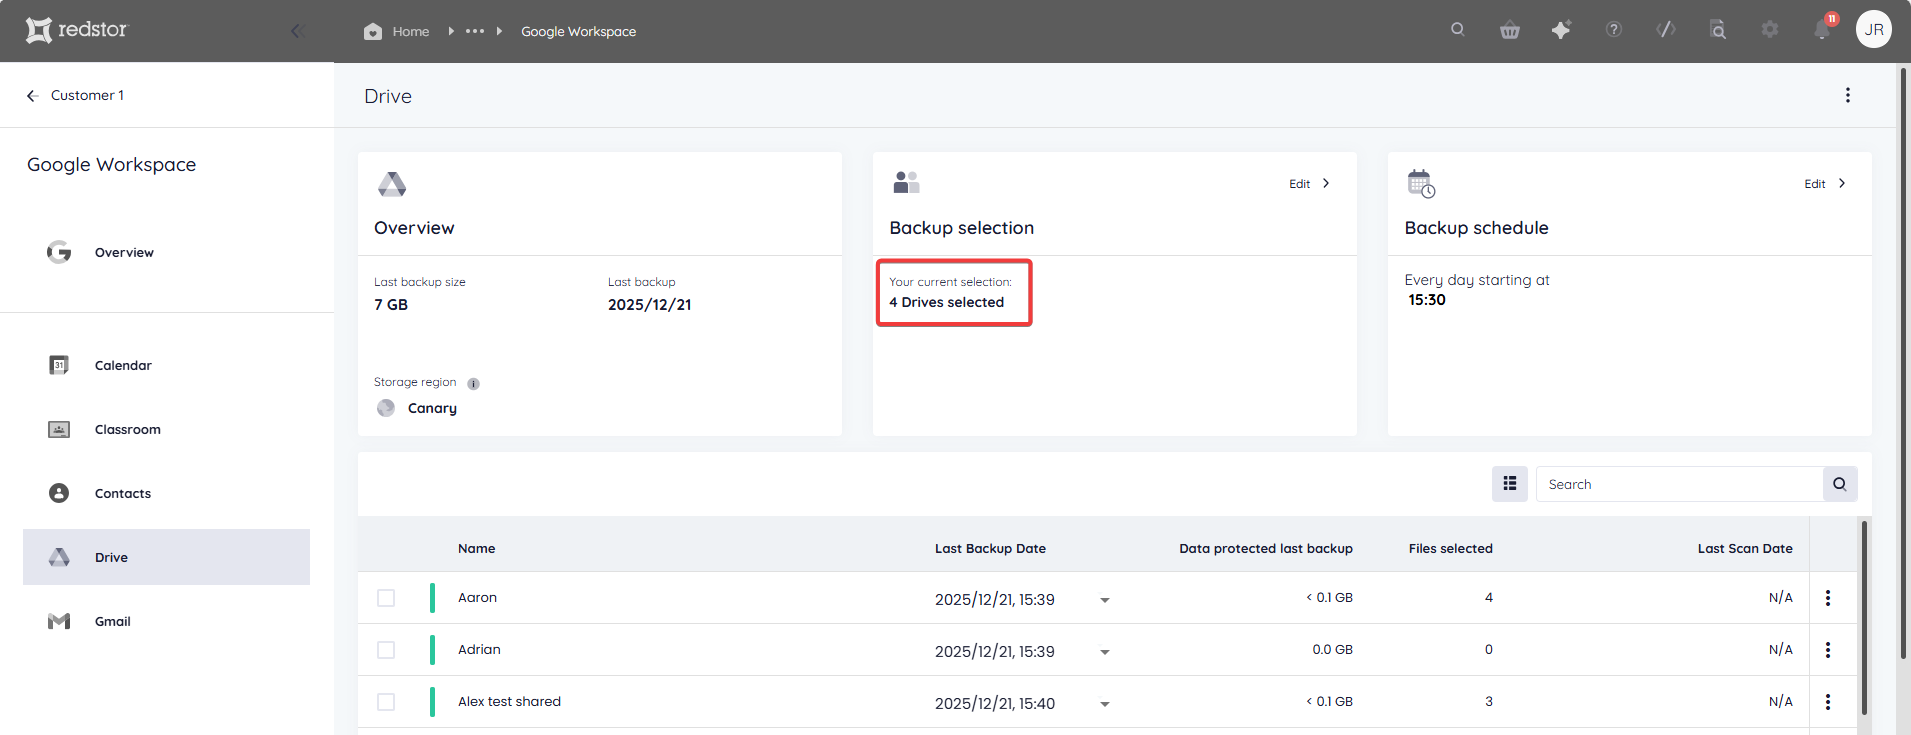Open the row actions menu for Aaron

[1828, 598]
